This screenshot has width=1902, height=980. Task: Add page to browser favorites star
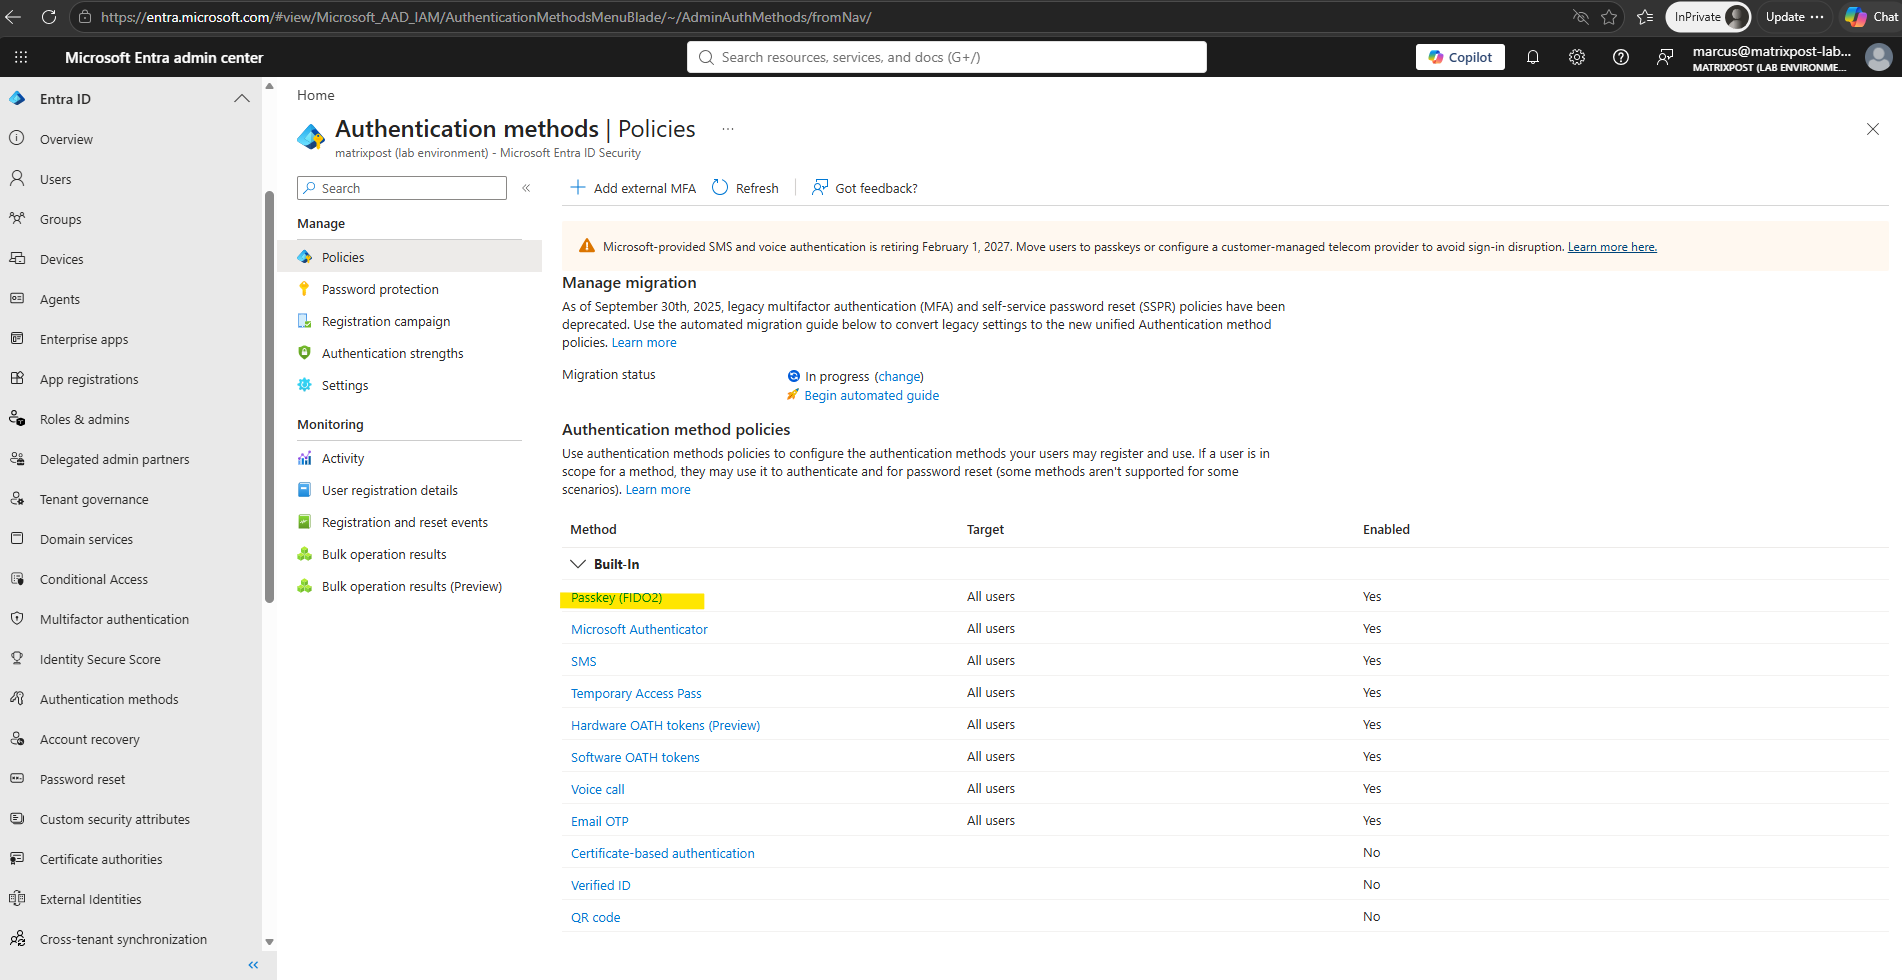[x=1609, y=17]
